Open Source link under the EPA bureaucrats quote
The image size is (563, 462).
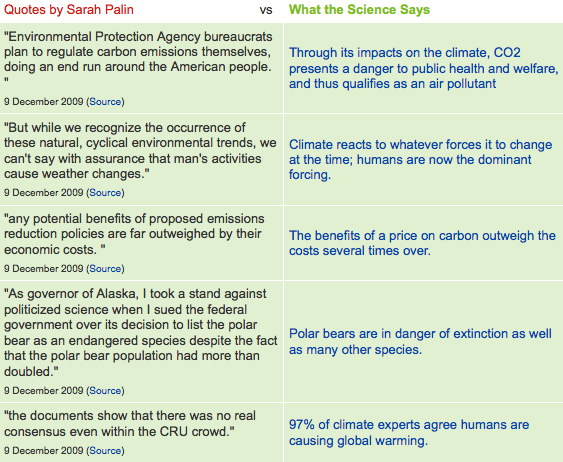105,102
